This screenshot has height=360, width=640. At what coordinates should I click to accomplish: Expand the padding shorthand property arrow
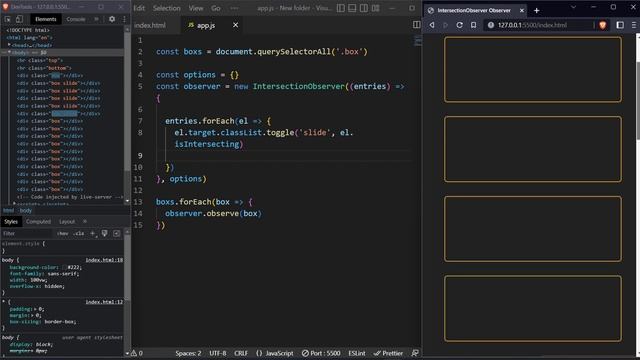[35, 309]
